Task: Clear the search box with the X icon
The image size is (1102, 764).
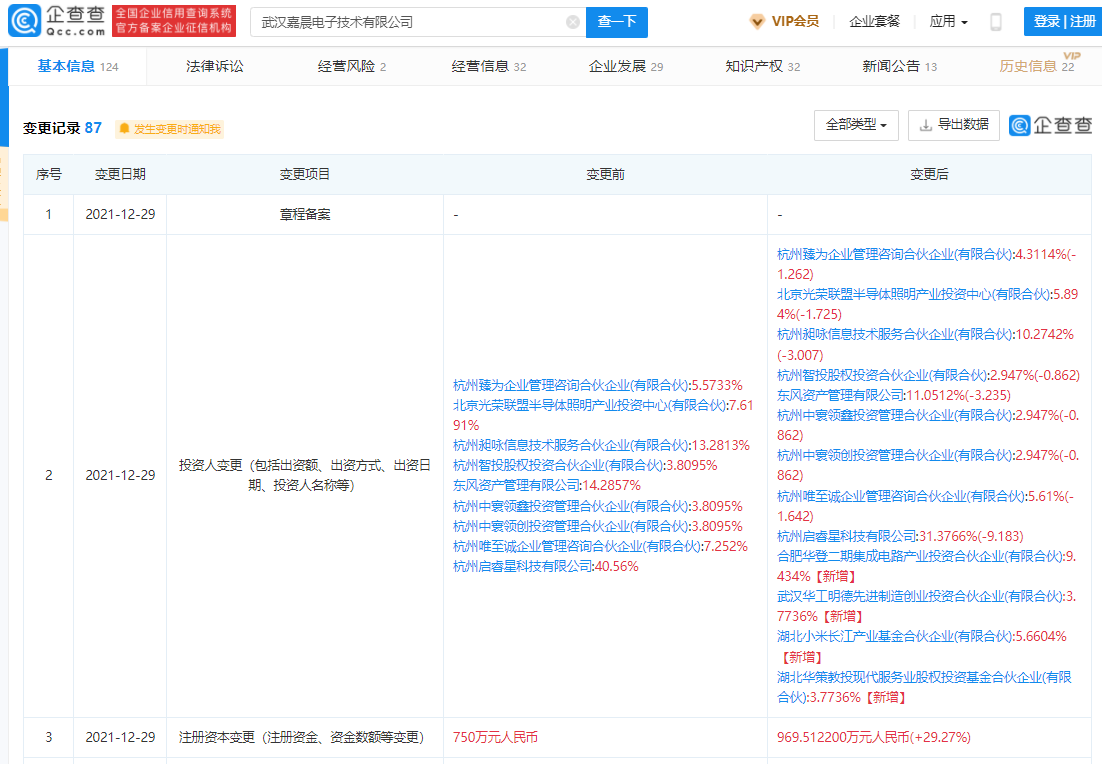Action: coord(573,22)
